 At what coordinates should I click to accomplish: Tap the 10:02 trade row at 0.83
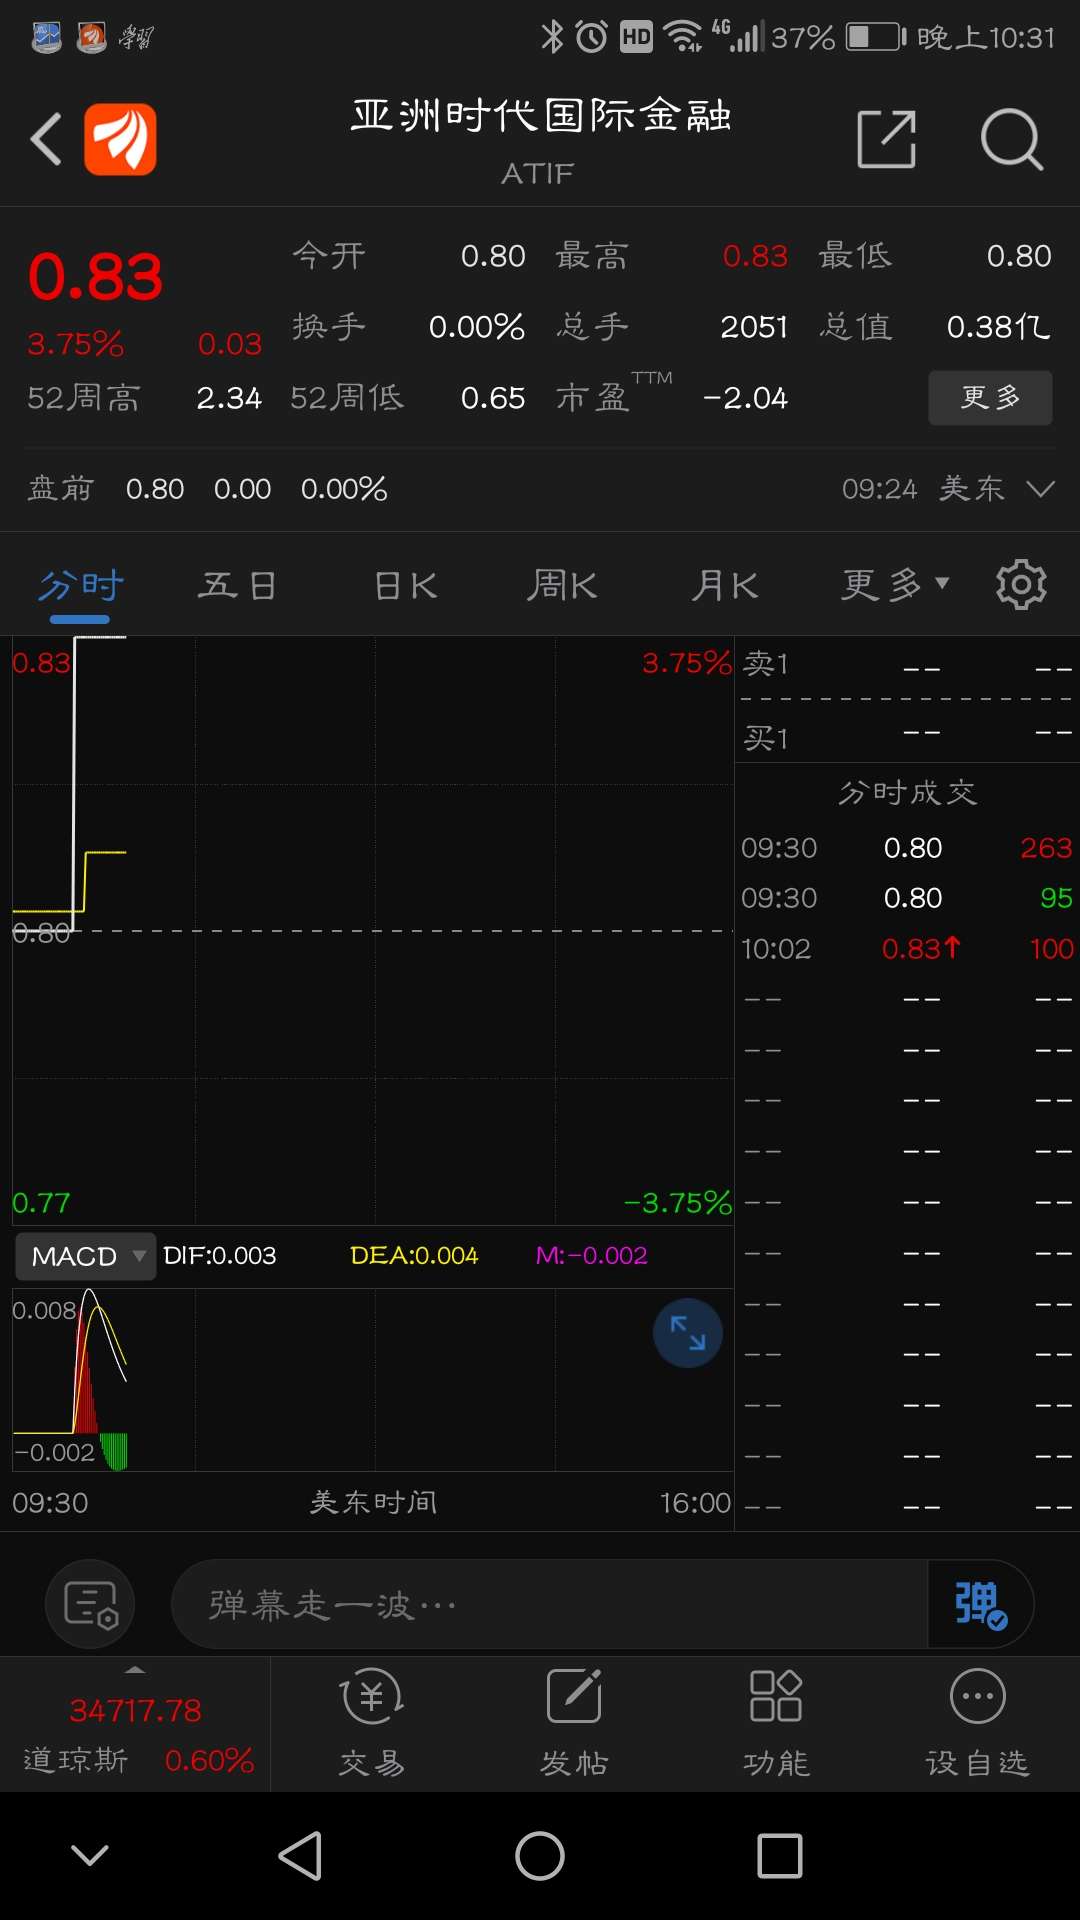907,948
